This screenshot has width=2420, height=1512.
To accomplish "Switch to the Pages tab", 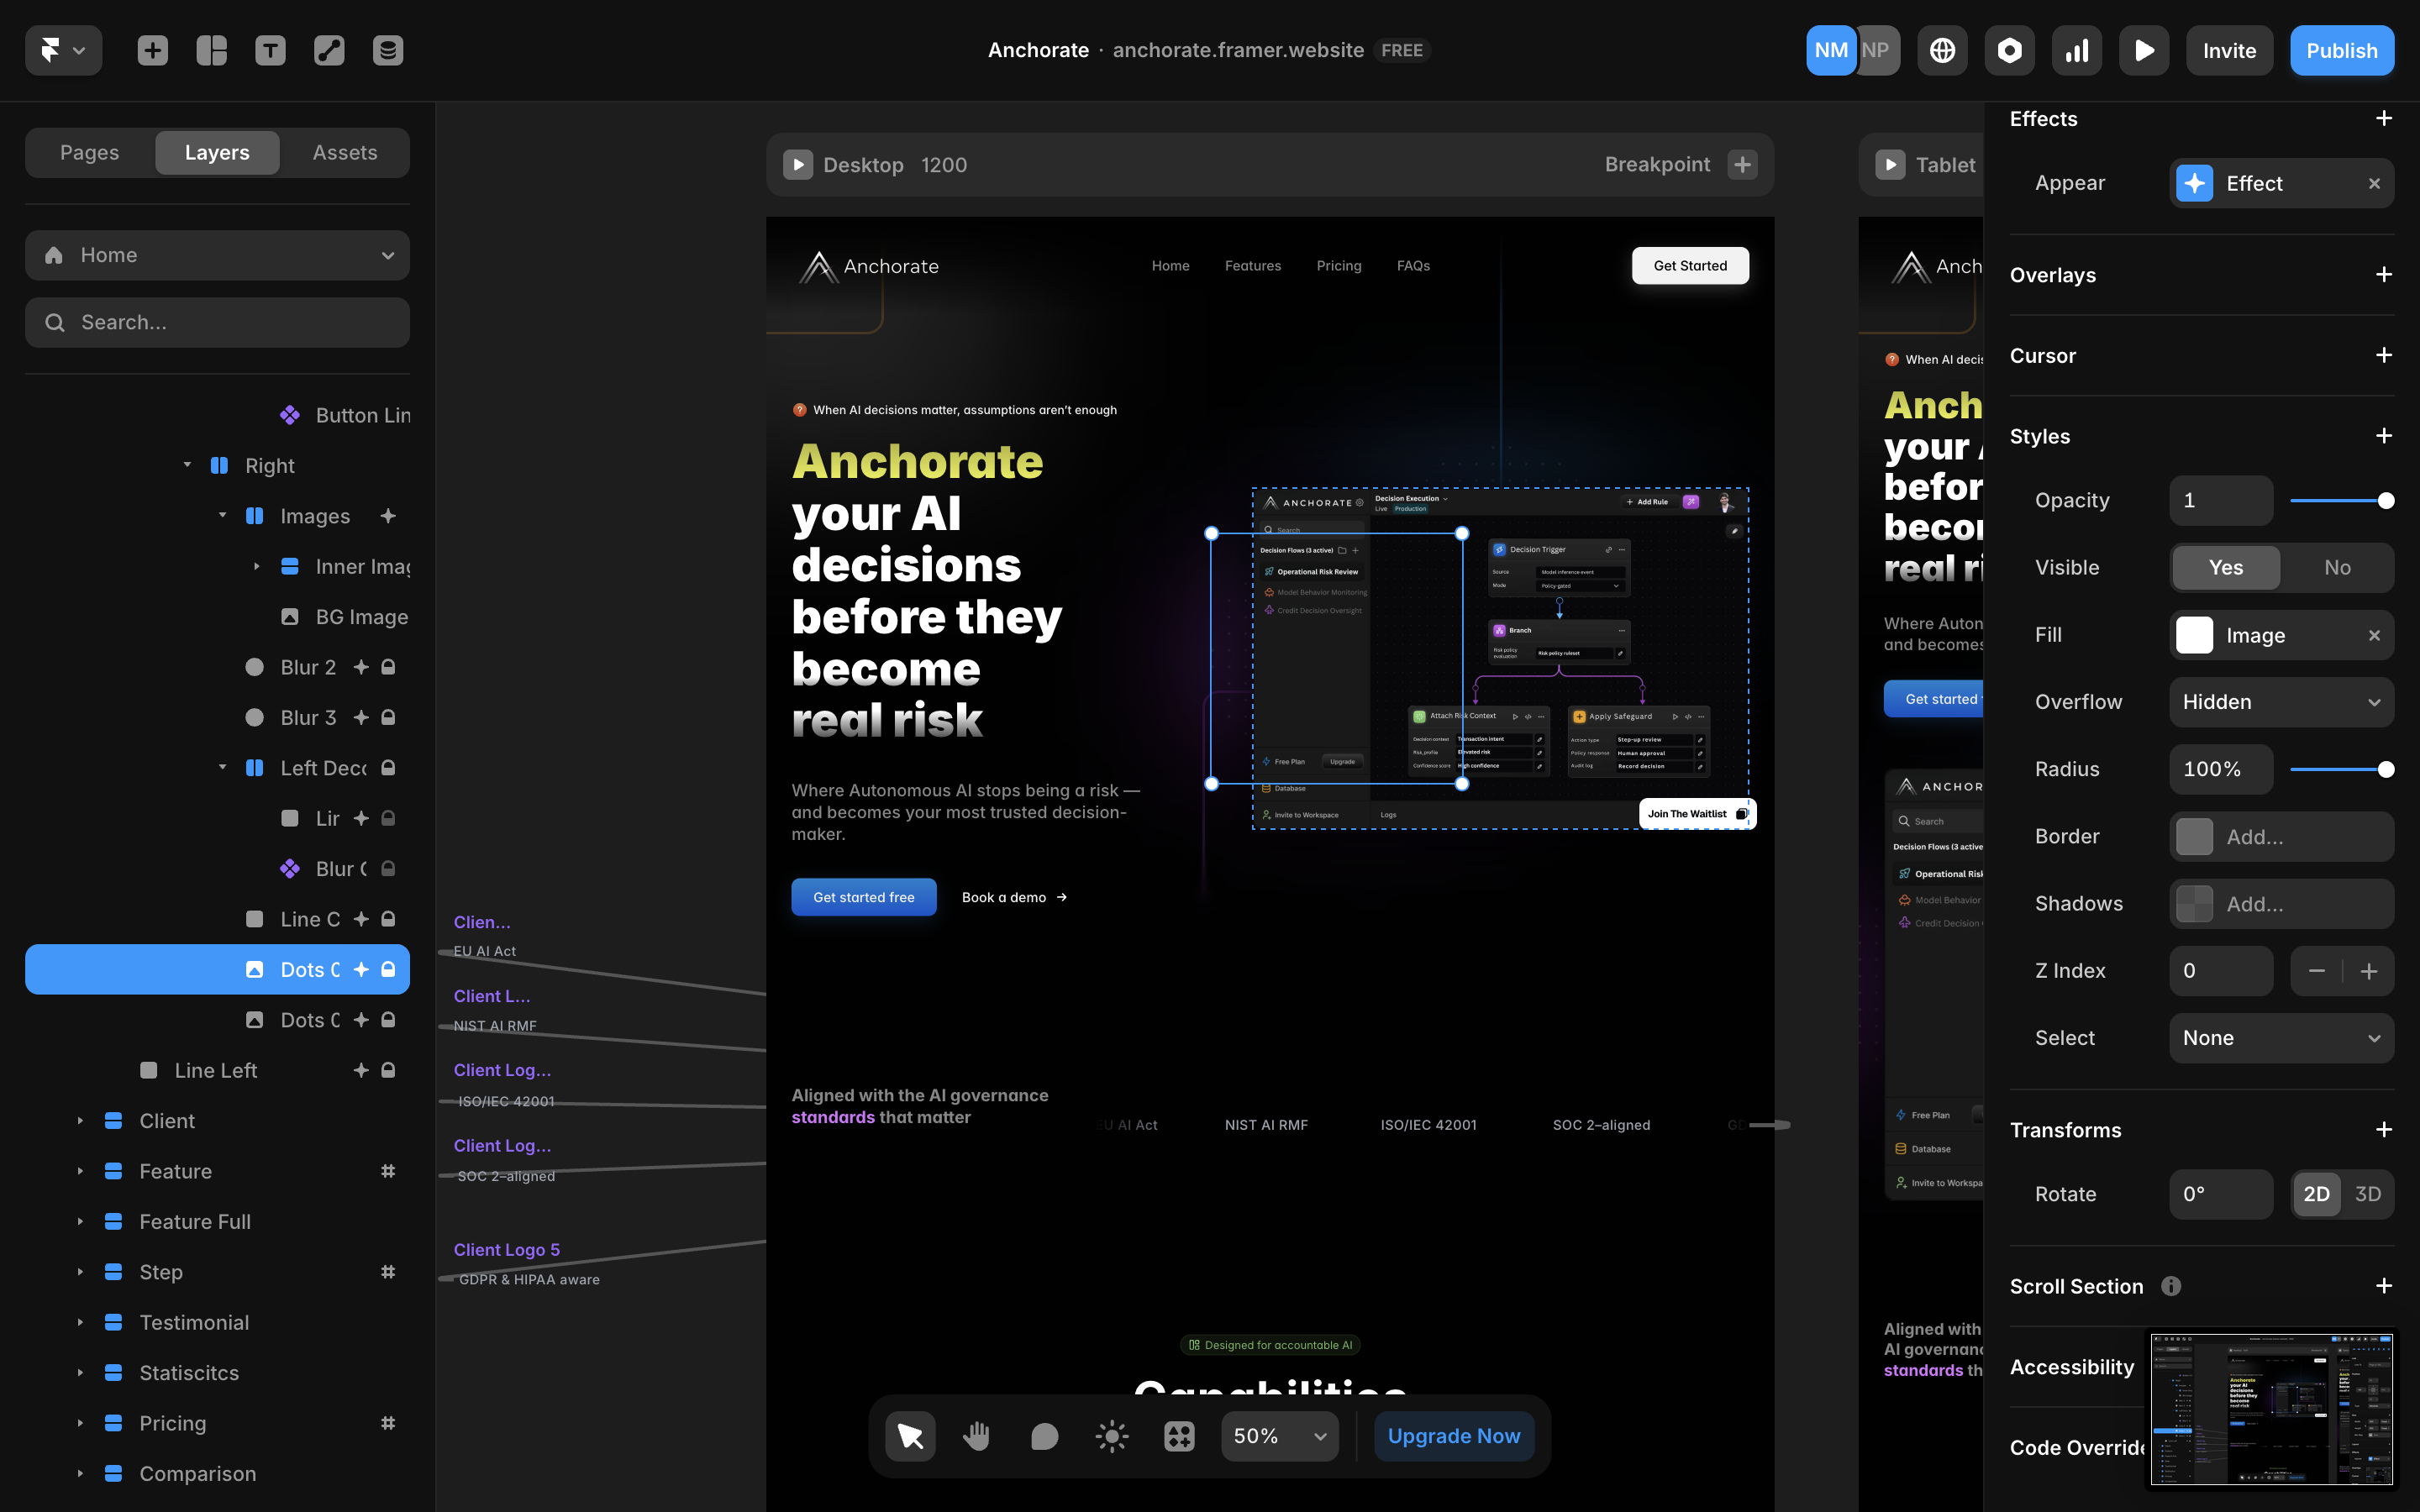I will (x=89, y=152).
